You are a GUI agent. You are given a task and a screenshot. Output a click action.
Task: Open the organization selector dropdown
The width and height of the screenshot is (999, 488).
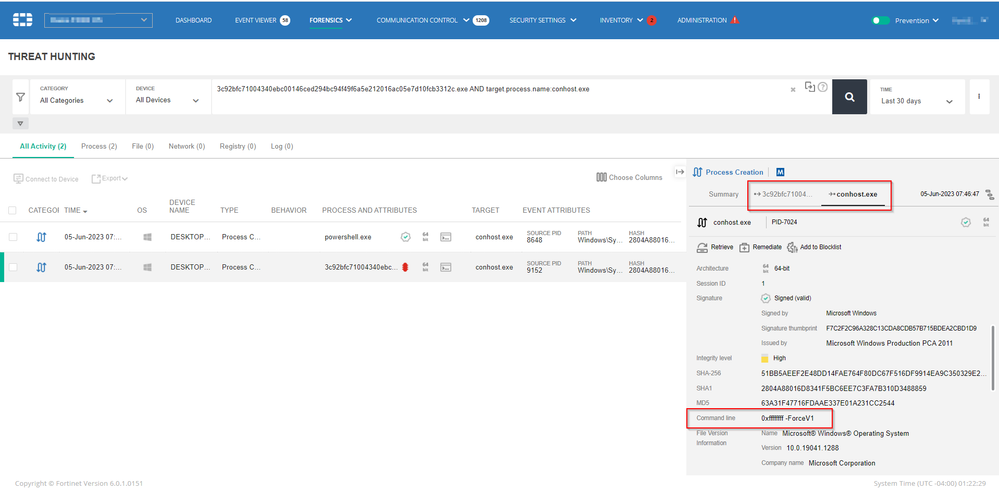[98, 20]
